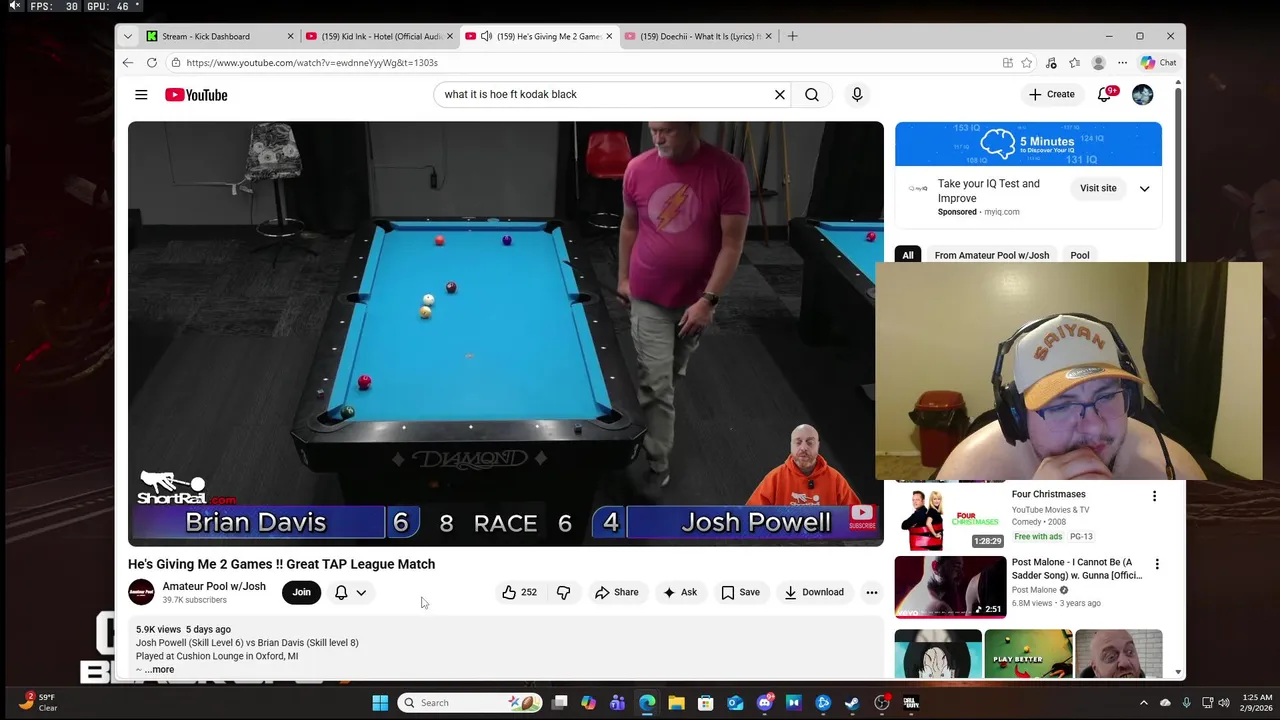Select From Amateur Pool w/Josh chip
Screen dimensions: 1280x720
click(992, 255)
